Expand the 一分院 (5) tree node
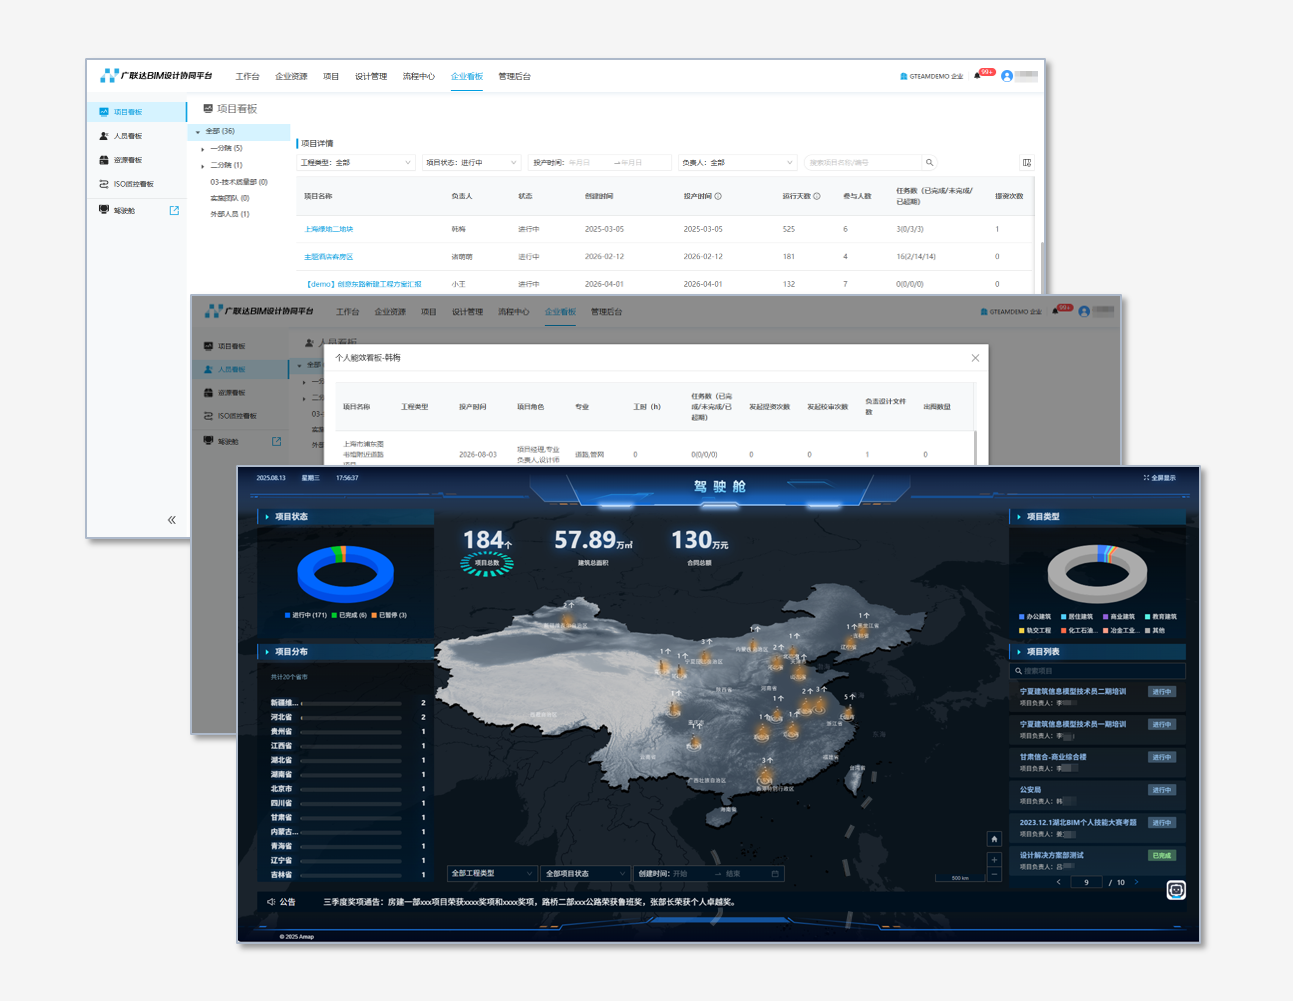 point(203,149)
